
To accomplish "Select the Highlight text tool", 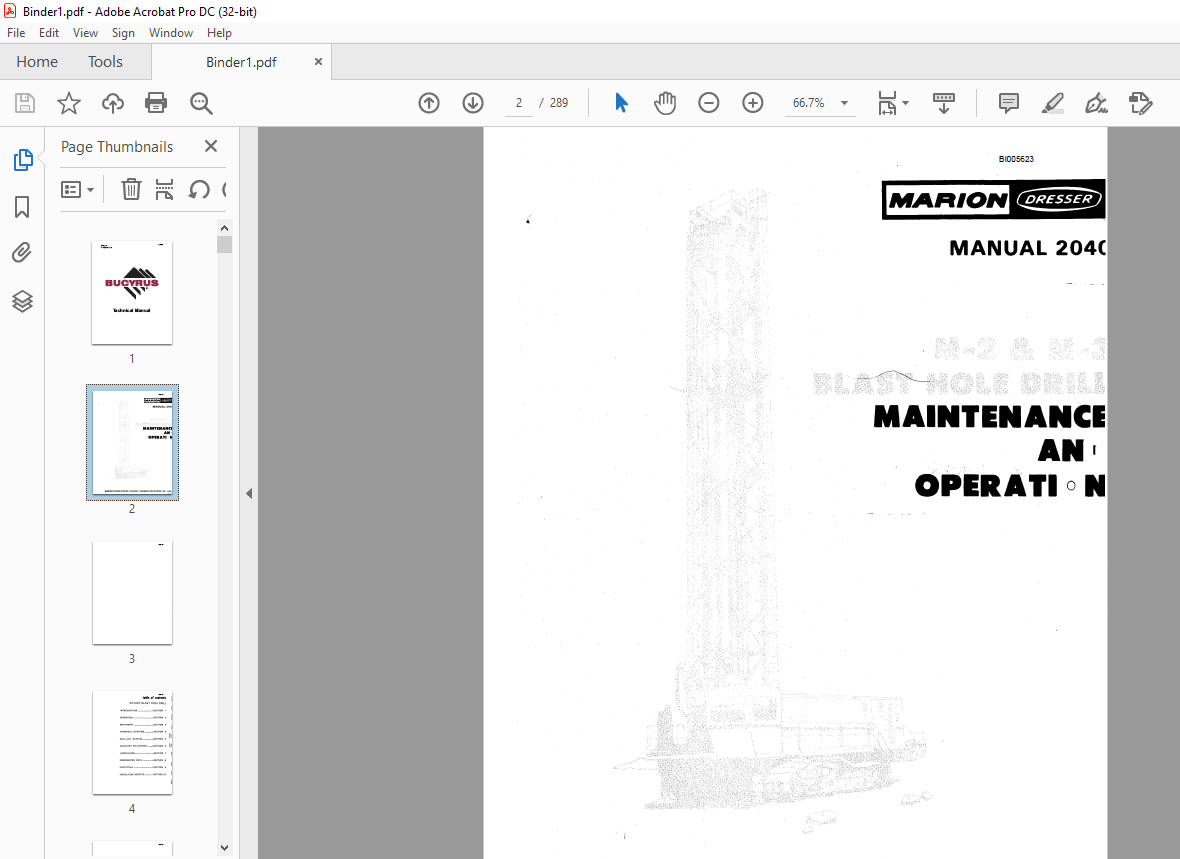I will pyautogui.click(x=1053, y=103).
